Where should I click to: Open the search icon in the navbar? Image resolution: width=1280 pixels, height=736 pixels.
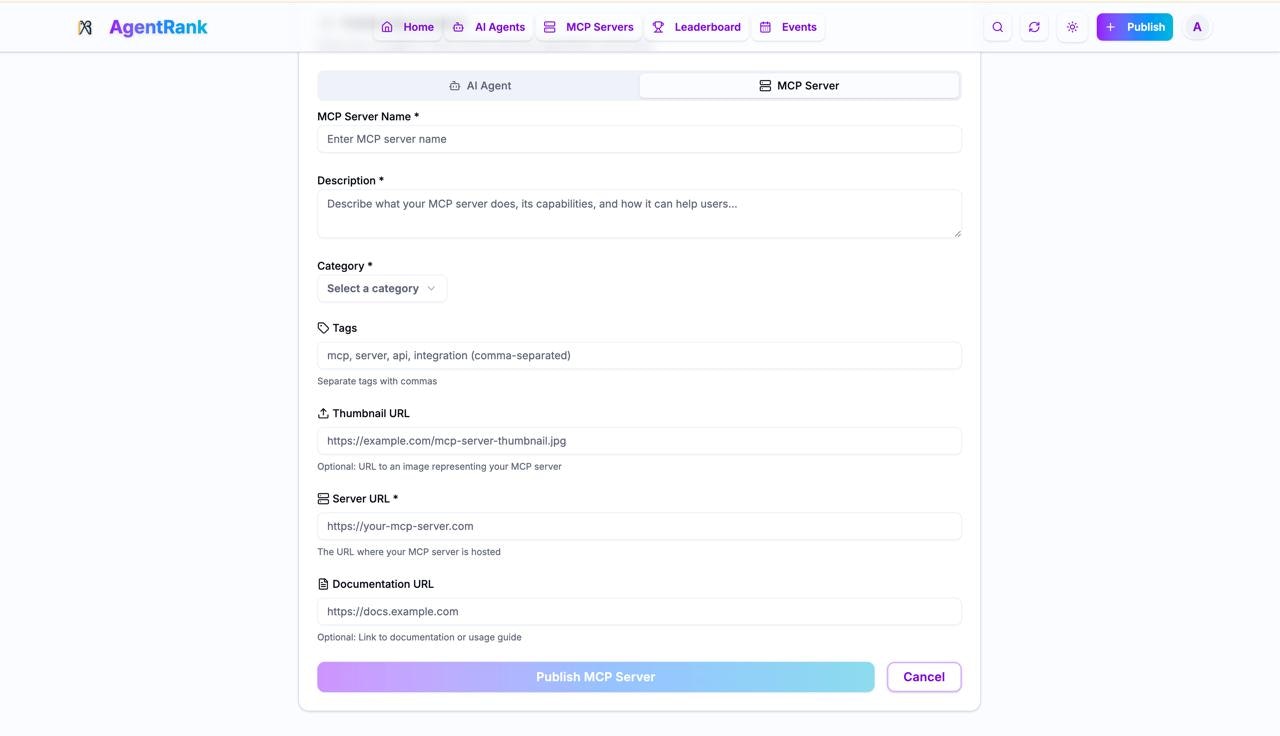point(997,27)
